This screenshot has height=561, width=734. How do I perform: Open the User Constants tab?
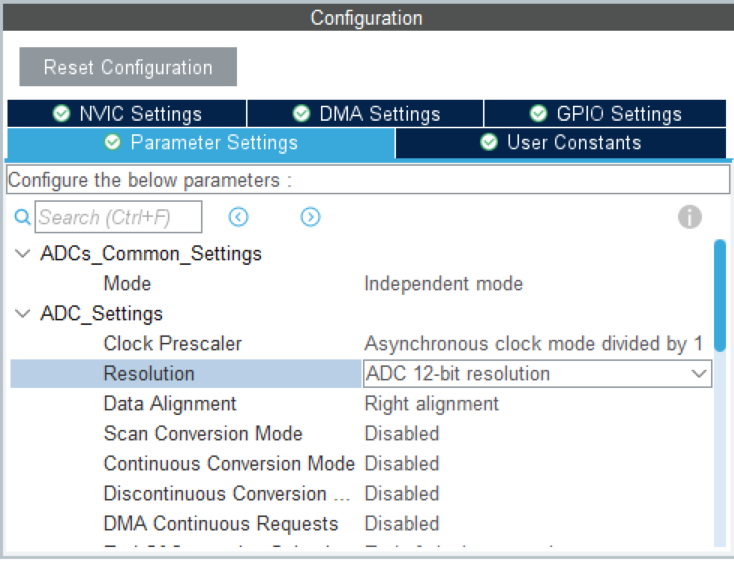561,143
